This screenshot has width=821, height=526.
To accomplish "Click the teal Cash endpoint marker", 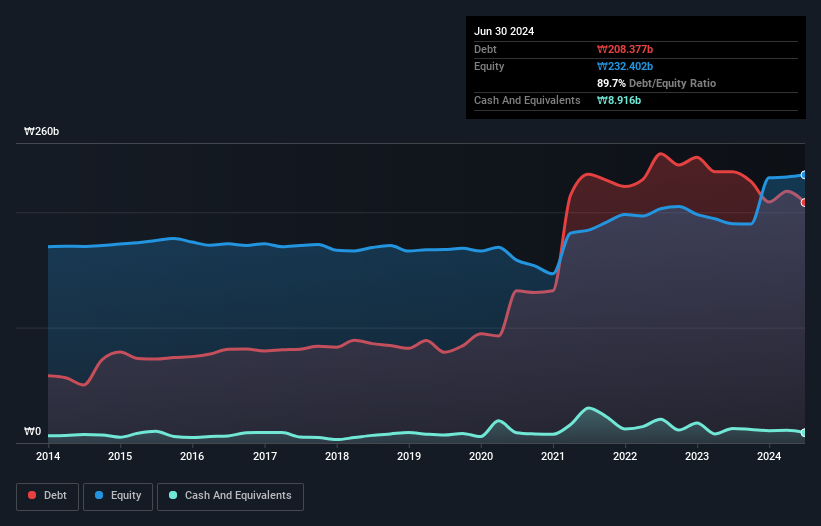I will point(804,433).
